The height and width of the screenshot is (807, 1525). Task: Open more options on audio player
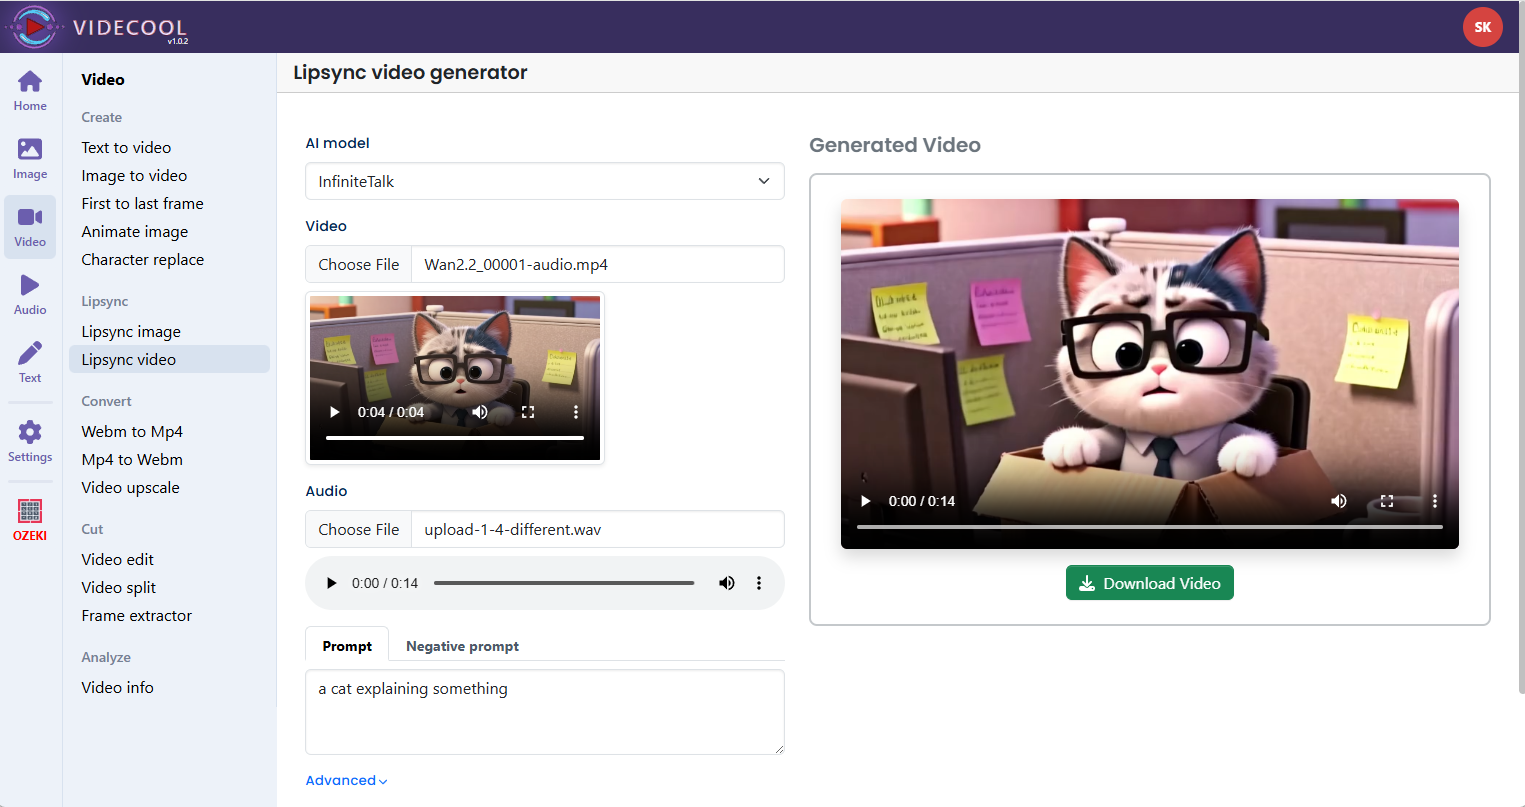tap(759, 583)
